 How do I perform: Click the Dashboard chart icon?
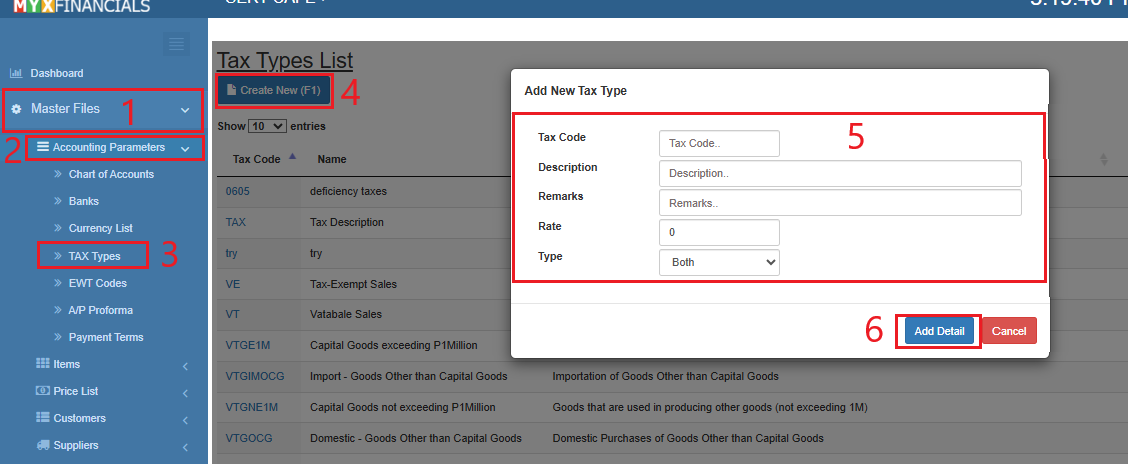pyautogui.click(x=16, y=73)
